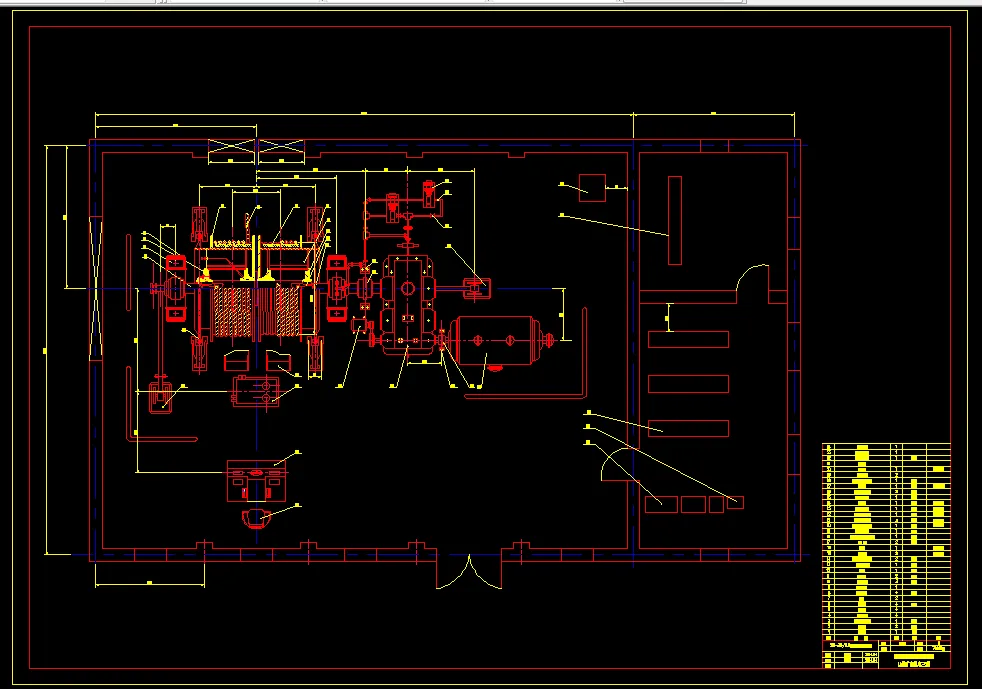Select the central gearbox reducer housing
Image resolution: width=982 pixels, height=689 pixels.
pyautogui.click(x=408, y=304)
